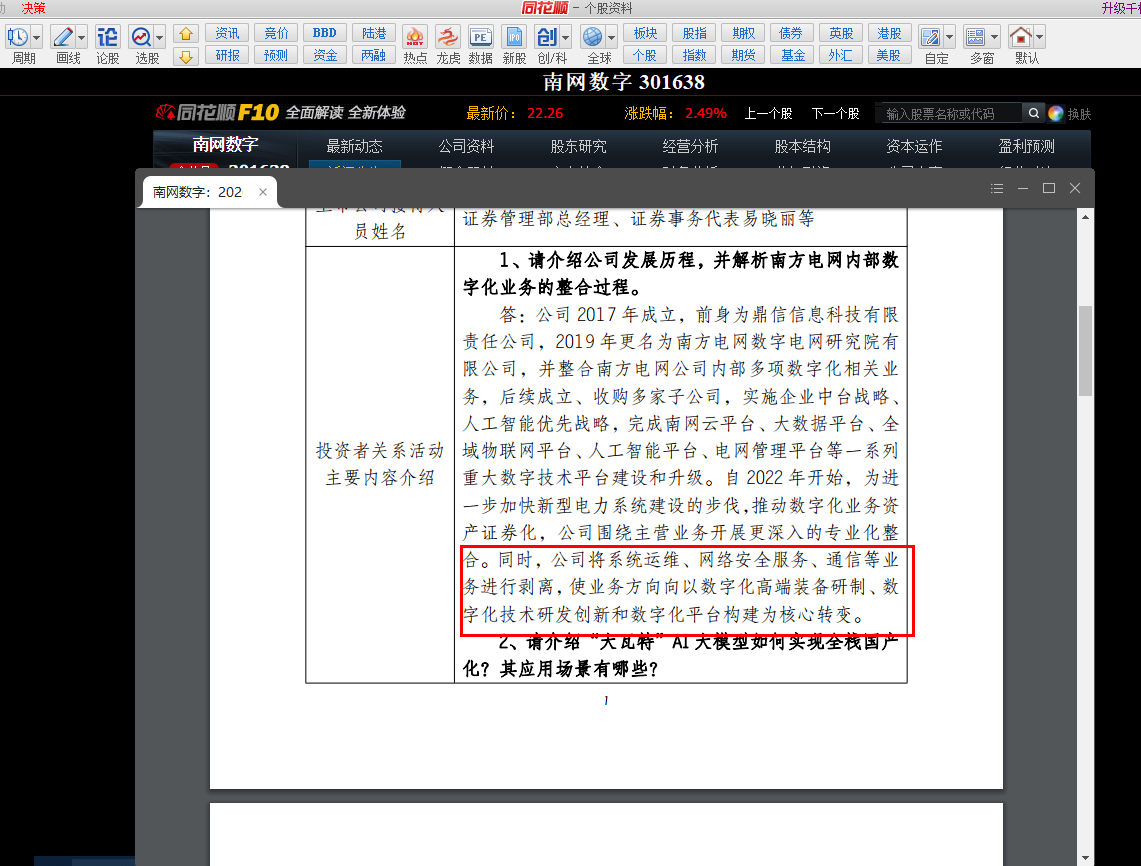Switch to the 股本结构 tab

(803, 146)
